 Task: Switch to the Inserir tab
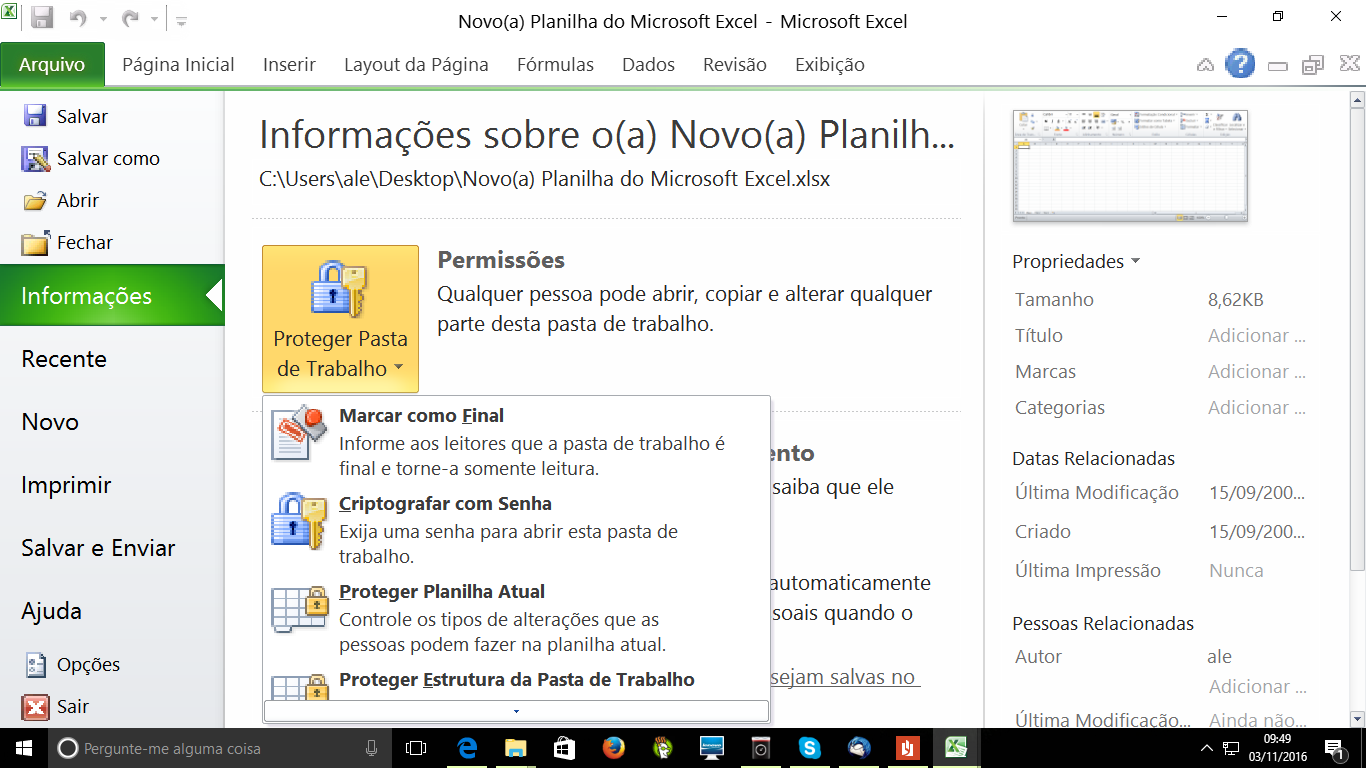[x=289, y=65]
